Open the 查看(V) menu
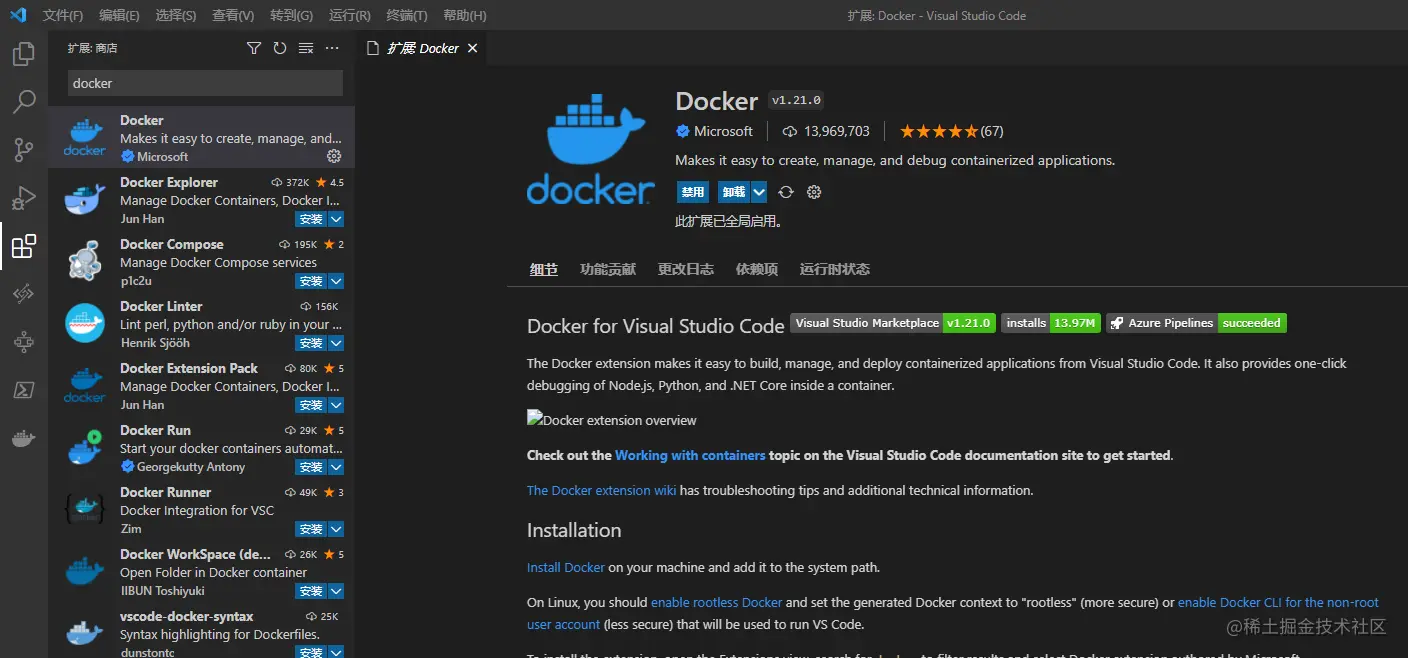 [233, 15]
